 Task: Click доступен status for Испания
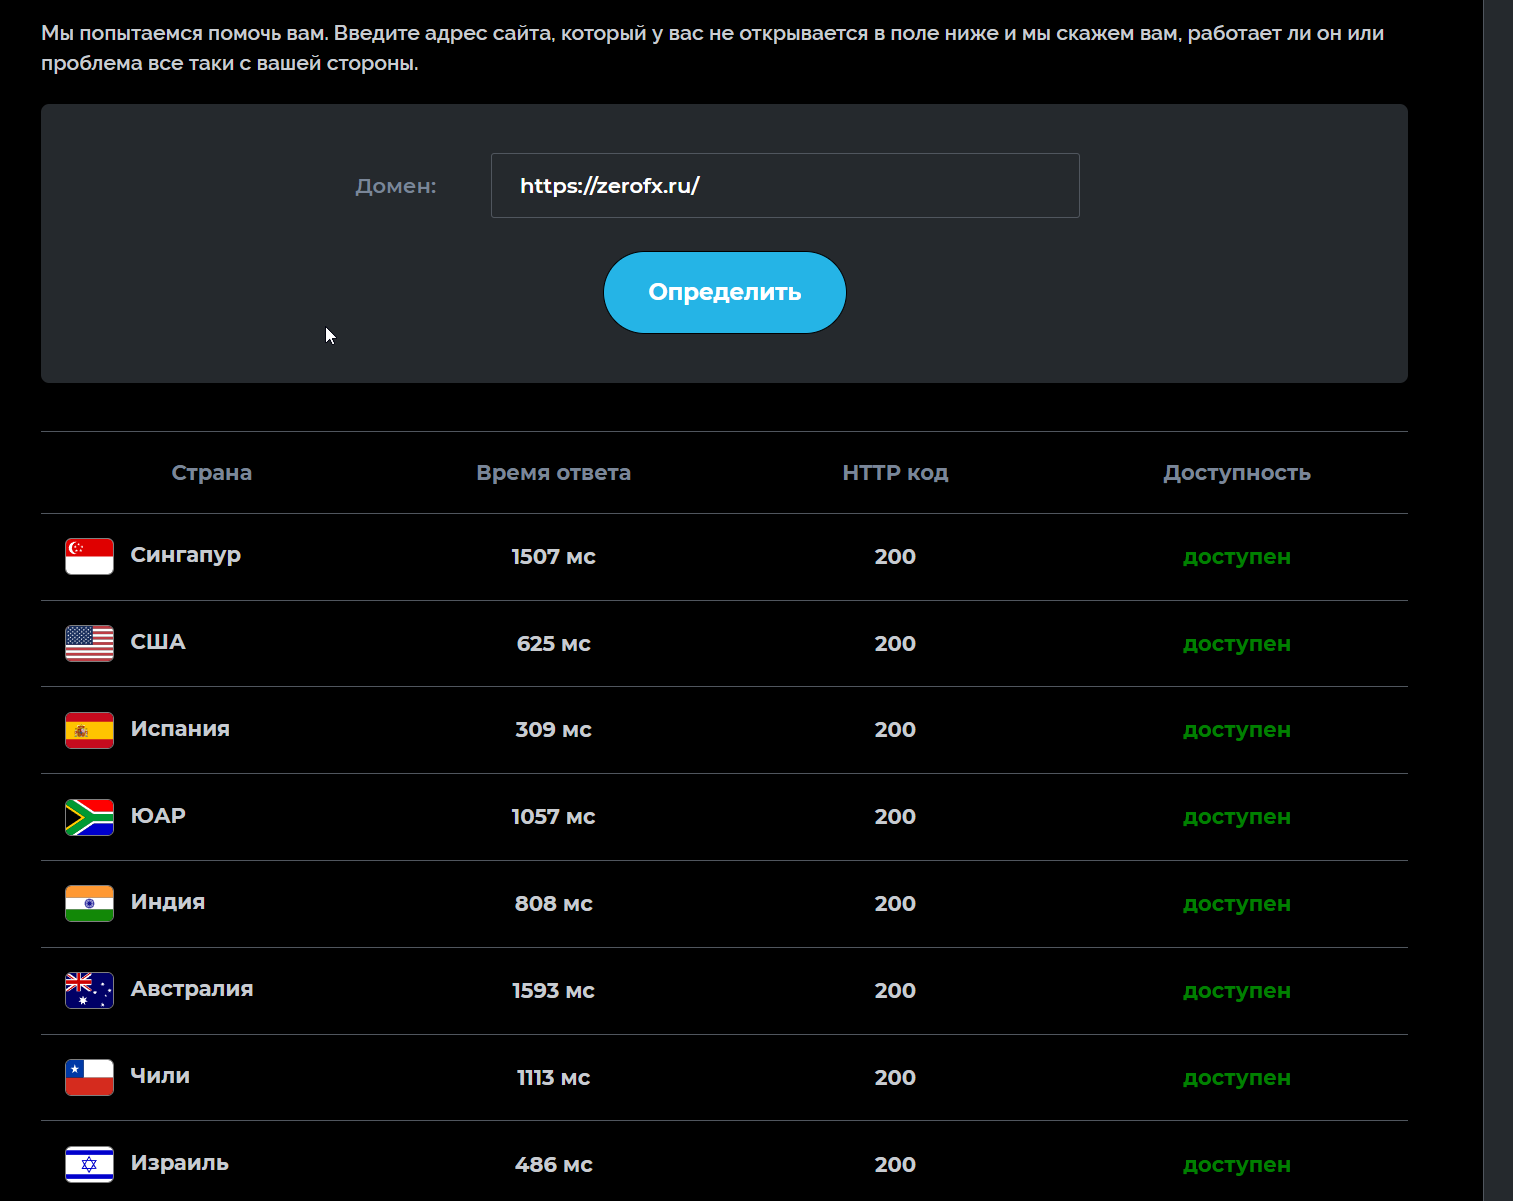point(1237,730)
